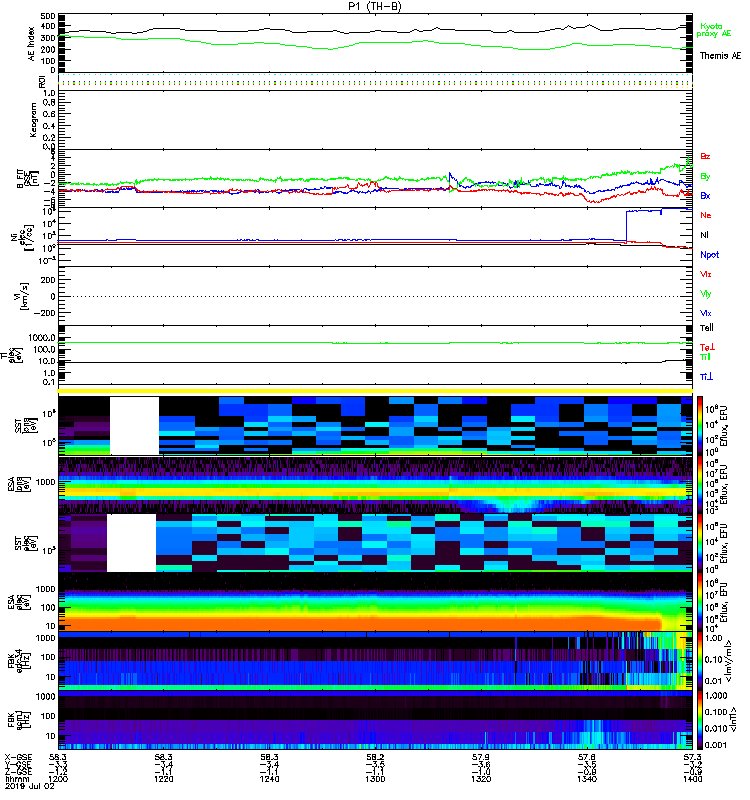750x800 pixels.
Task: Select the black Tell temperature legend label
Action: click(707, 328)
